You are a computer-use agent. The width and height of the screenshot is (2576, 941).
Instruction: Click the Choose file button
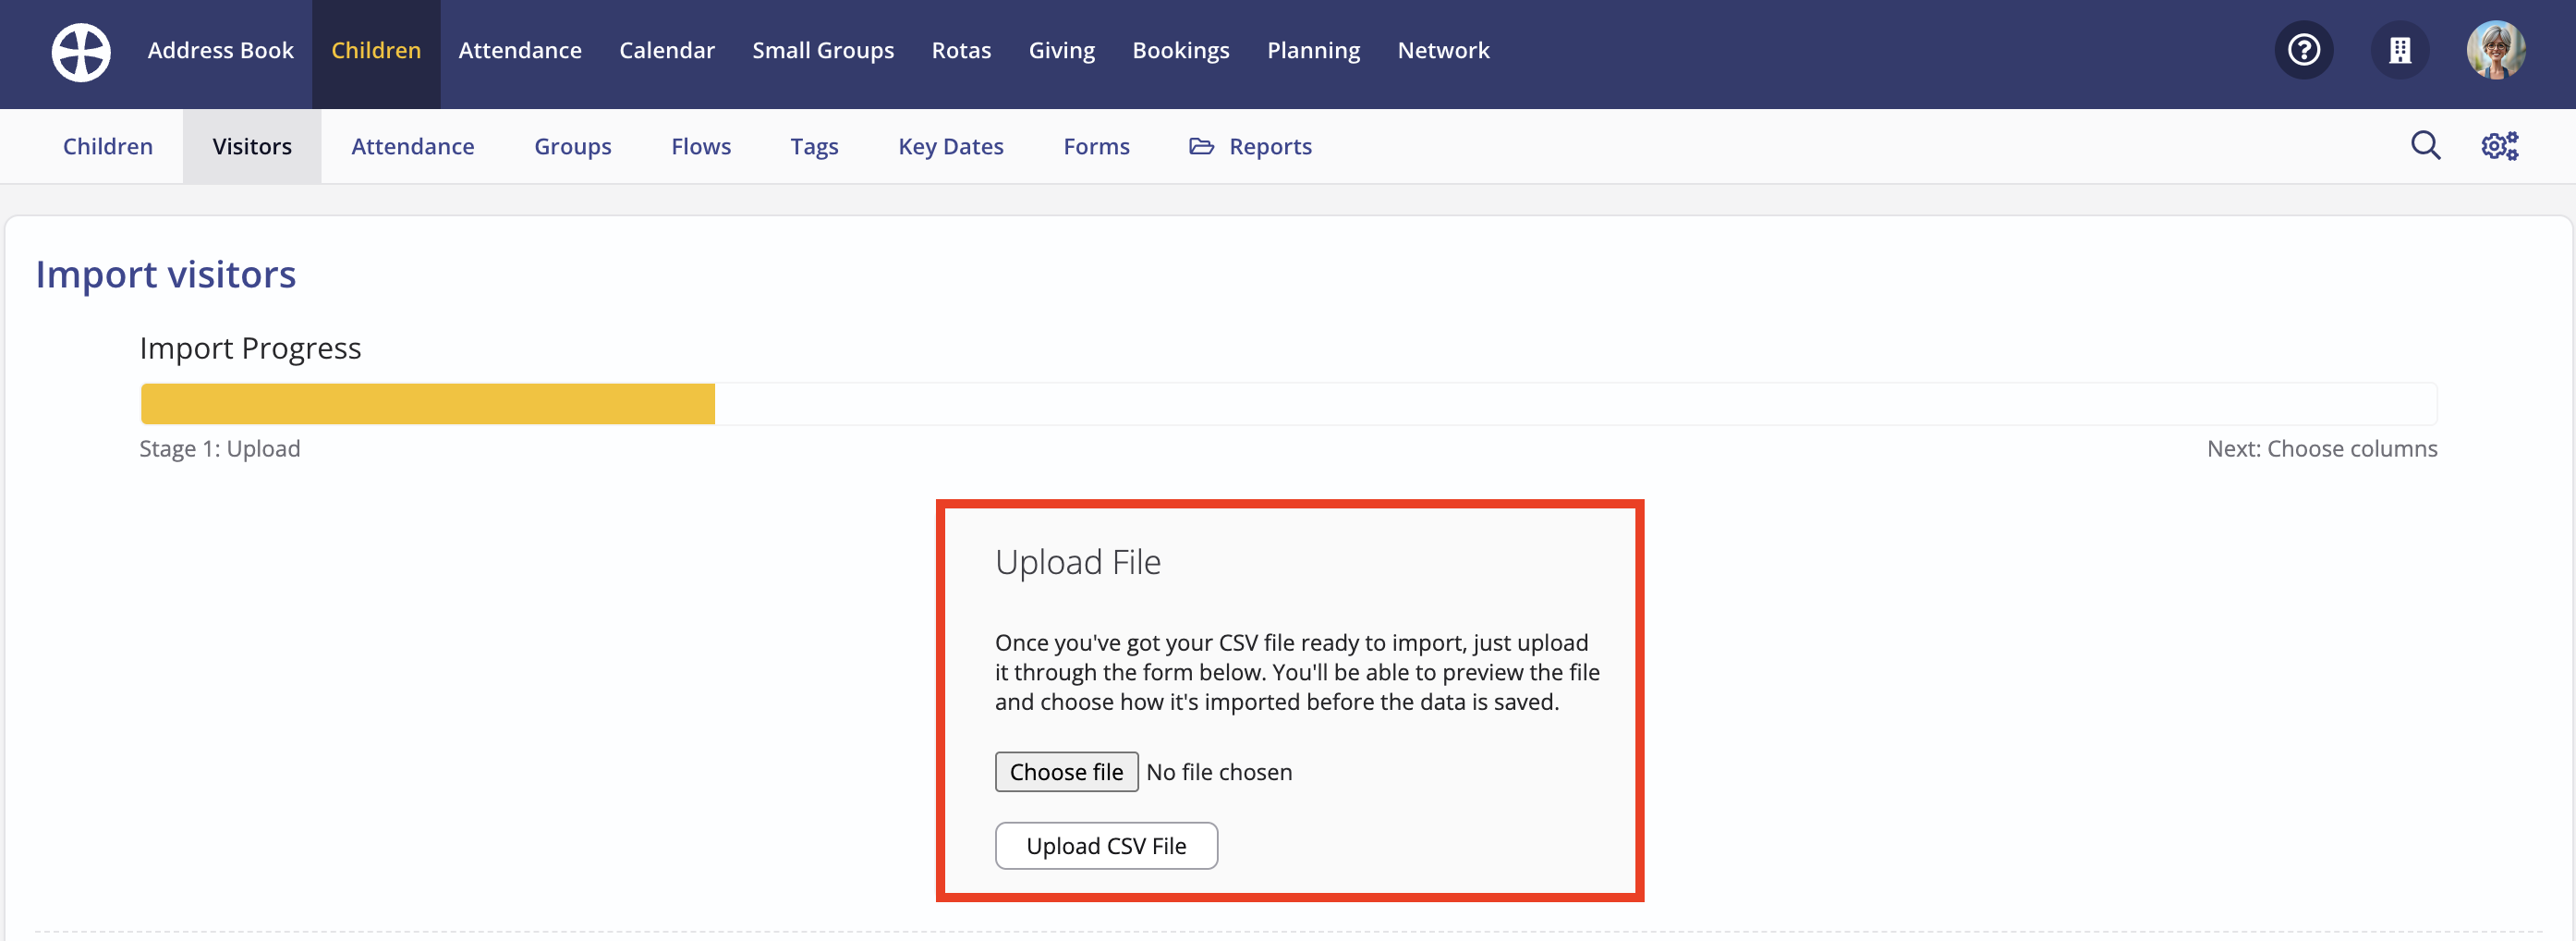(x=1066, y=772)
